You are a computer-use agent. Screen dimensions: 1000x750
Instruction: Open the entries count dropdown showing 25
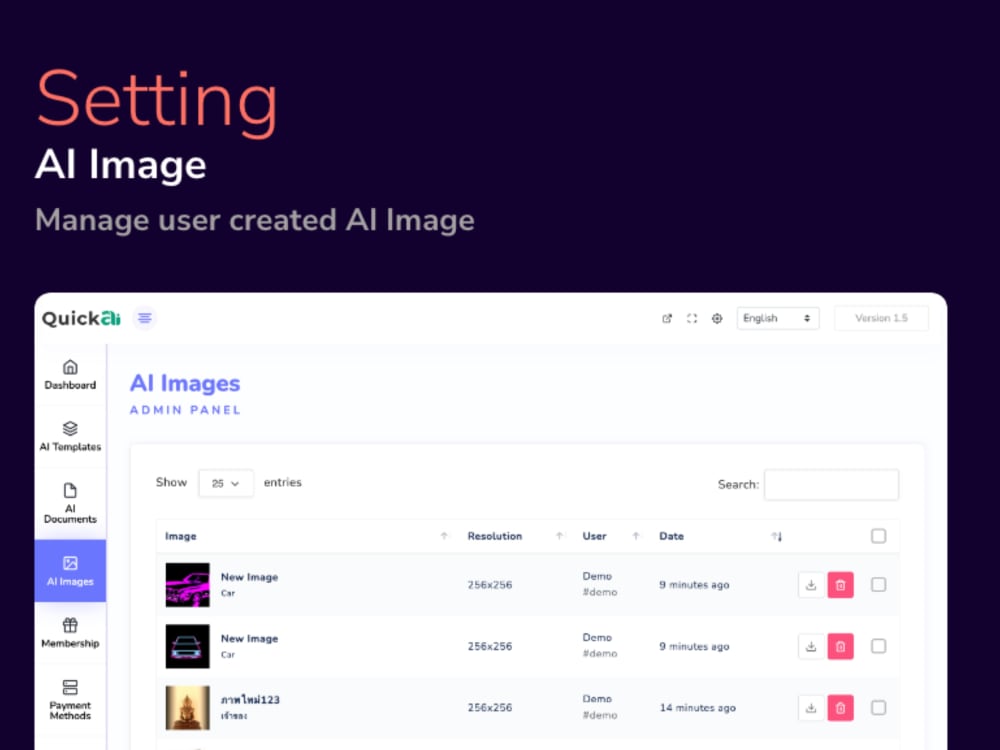click(x=226, y=483)
